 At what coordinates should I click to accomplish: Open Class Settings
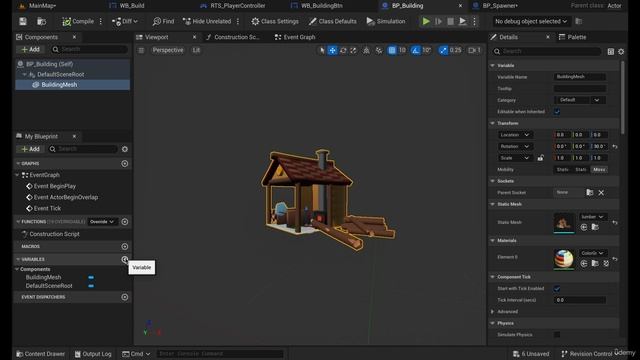click(x=275, y=21)
